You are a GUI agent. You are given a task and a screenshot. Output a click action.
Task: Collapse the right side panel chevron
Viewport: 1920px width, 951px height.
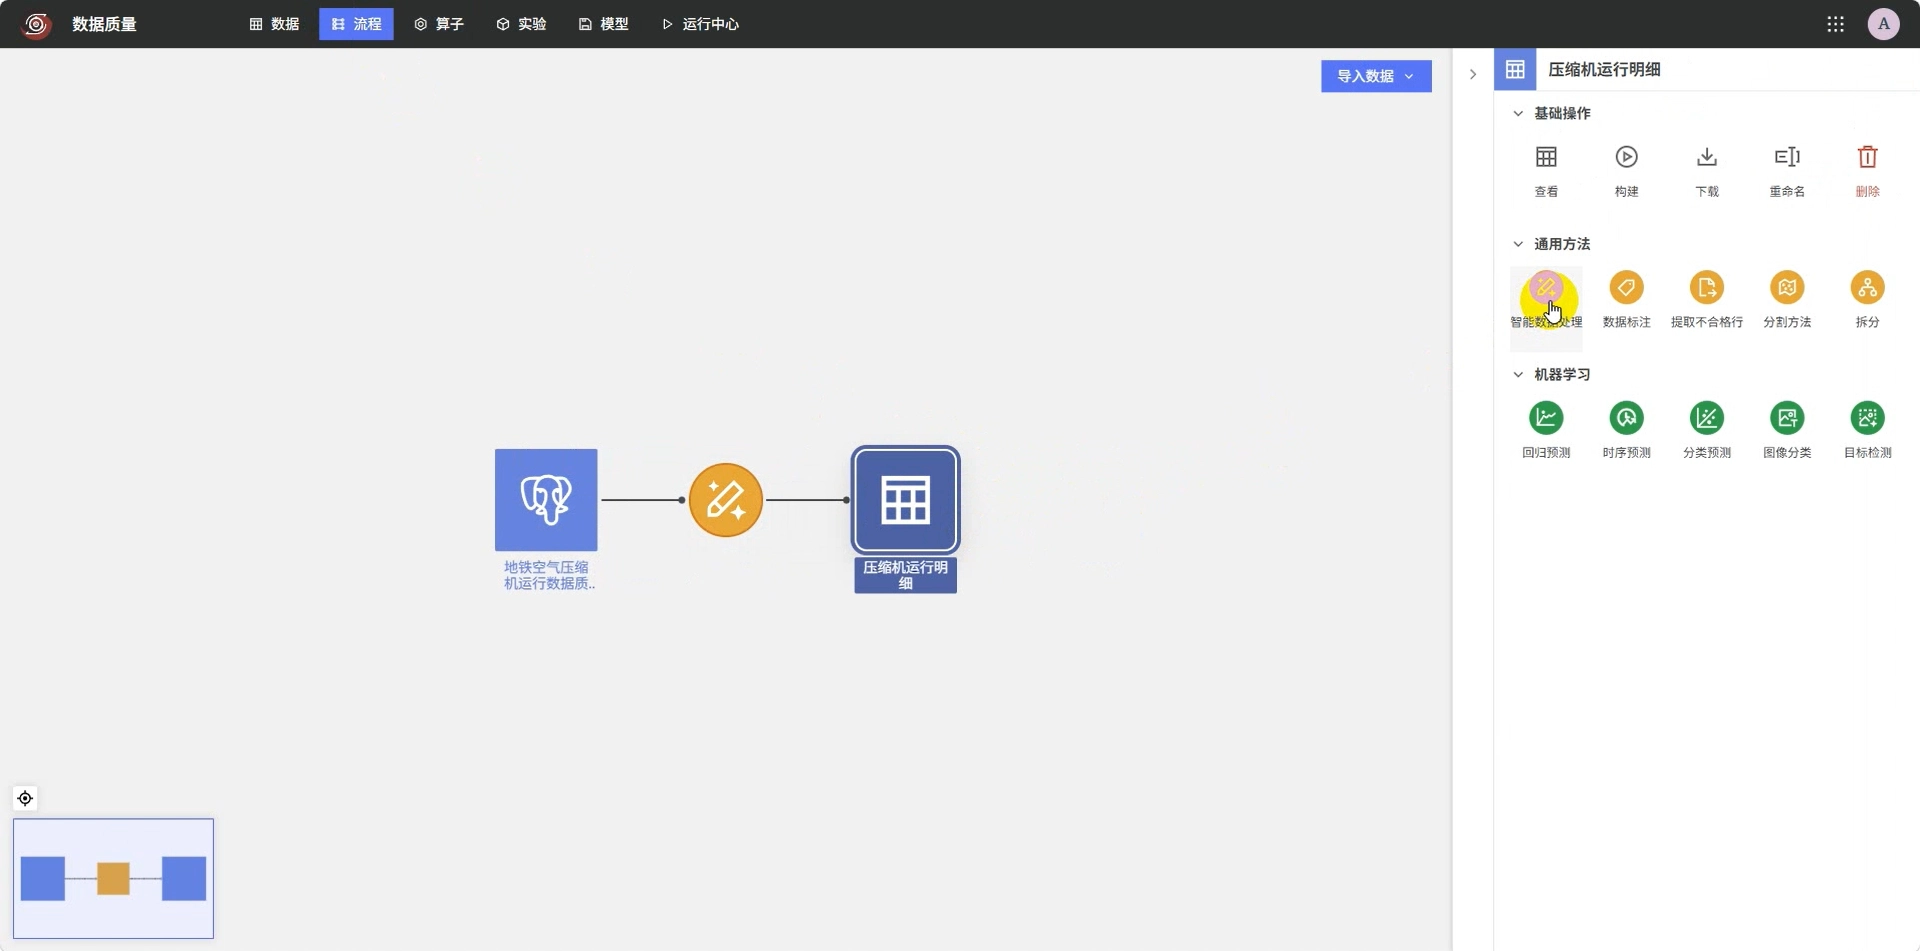click(x=1473, y=74)
